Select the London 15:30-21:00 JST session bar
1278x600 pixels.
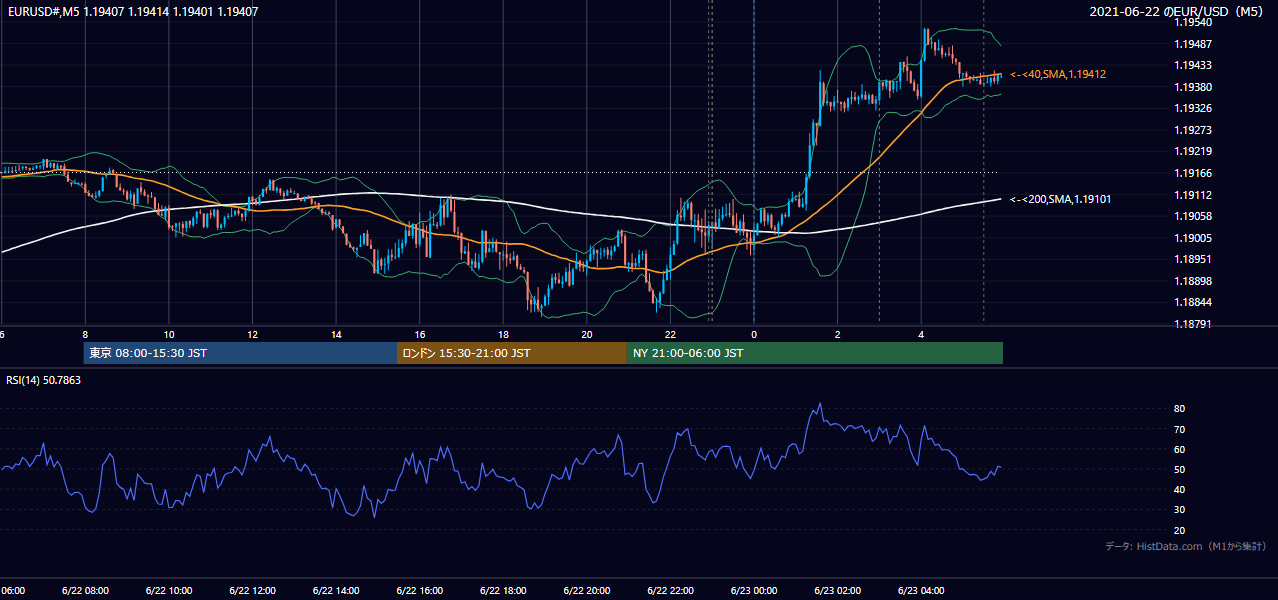point(512,353)
